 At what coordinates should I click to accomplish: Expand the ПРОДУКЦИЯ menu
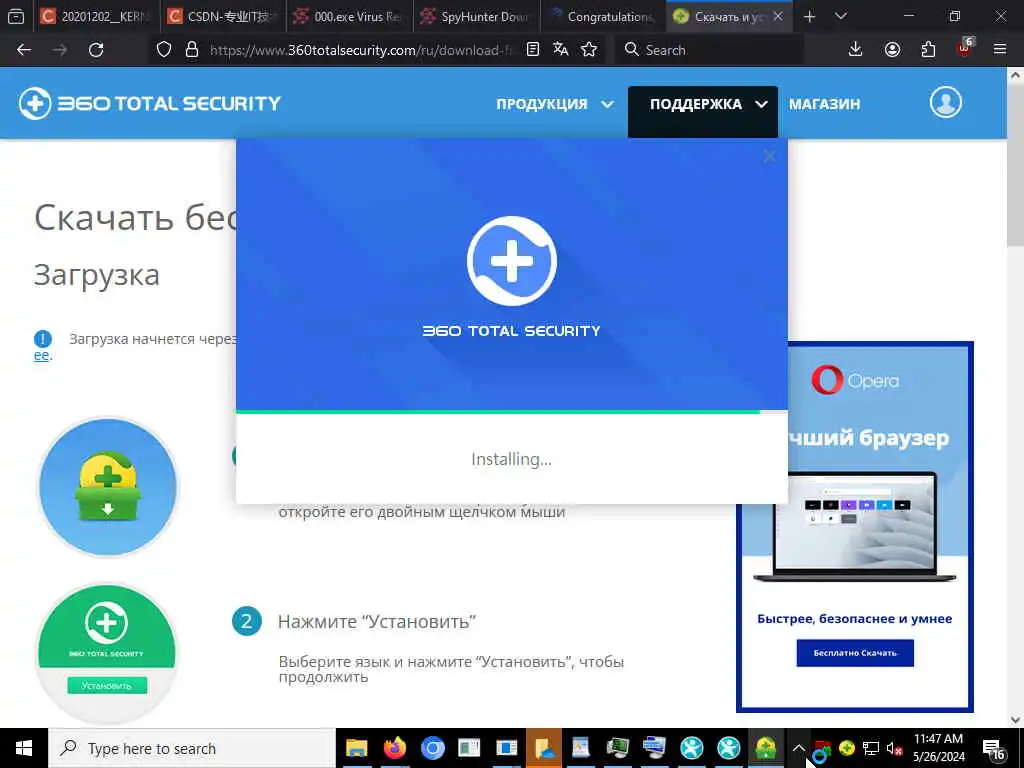coord(554,104)
